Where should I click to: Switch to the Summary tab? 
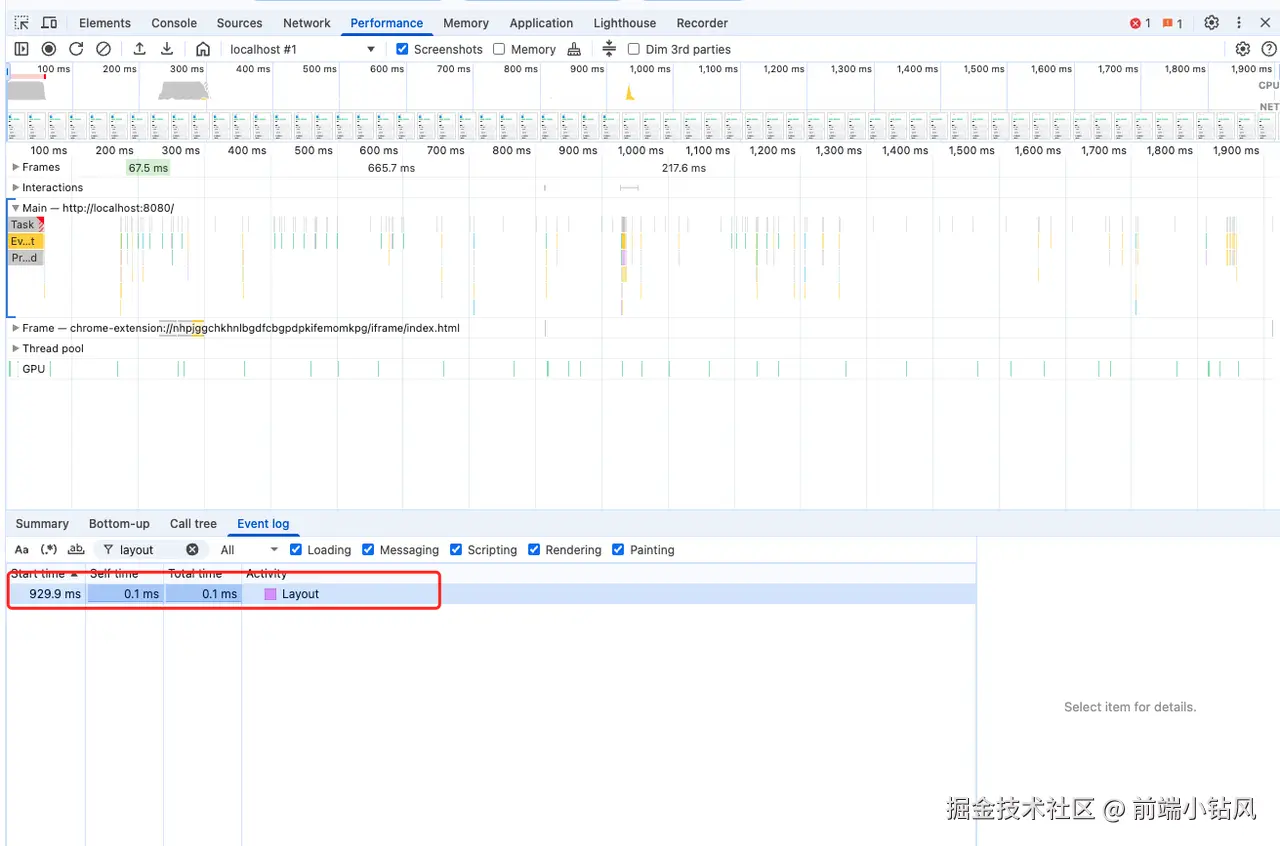pos(42,523)
